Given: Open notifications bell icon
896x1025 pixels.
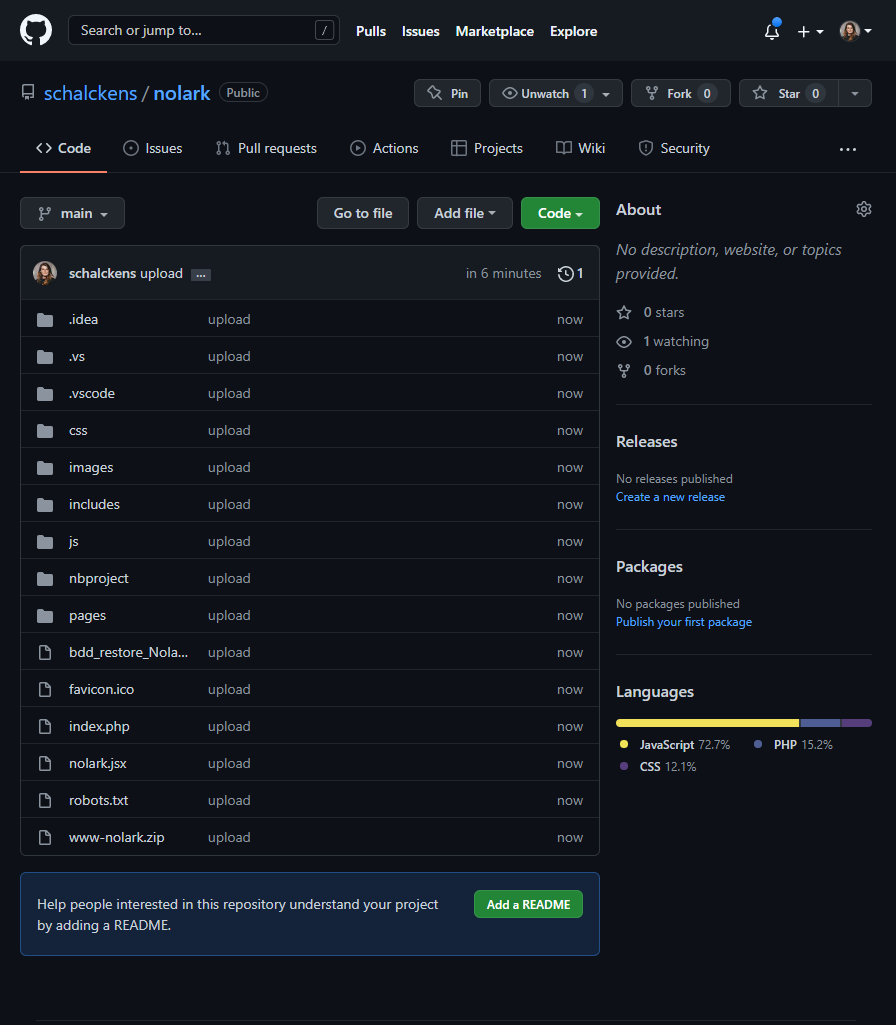Looking at the screenshot, I should point(772,31).
